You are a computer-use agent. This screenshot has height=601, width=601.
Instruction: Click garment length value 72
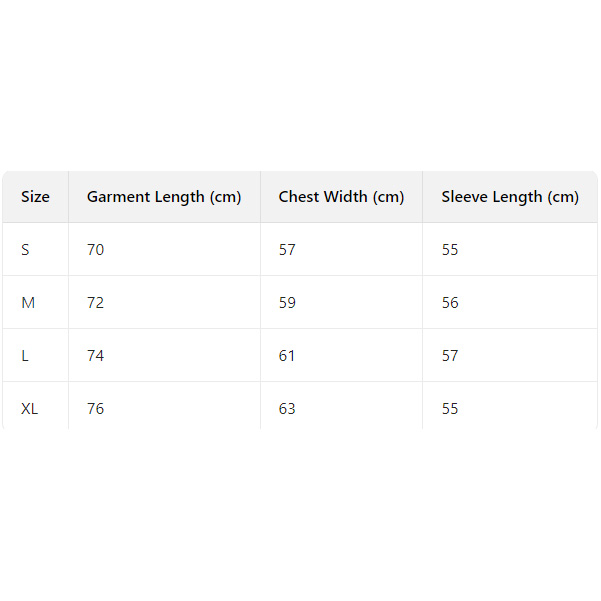pos(96,303)
